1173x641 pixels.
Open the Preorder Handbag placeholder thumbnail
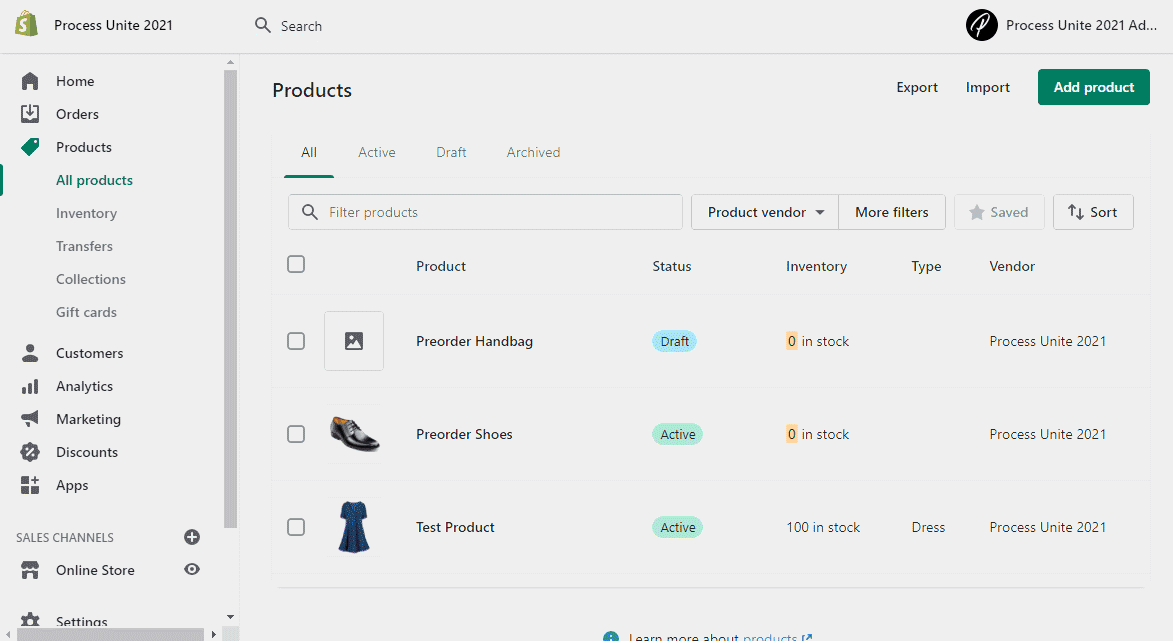[x=354, y=341]
